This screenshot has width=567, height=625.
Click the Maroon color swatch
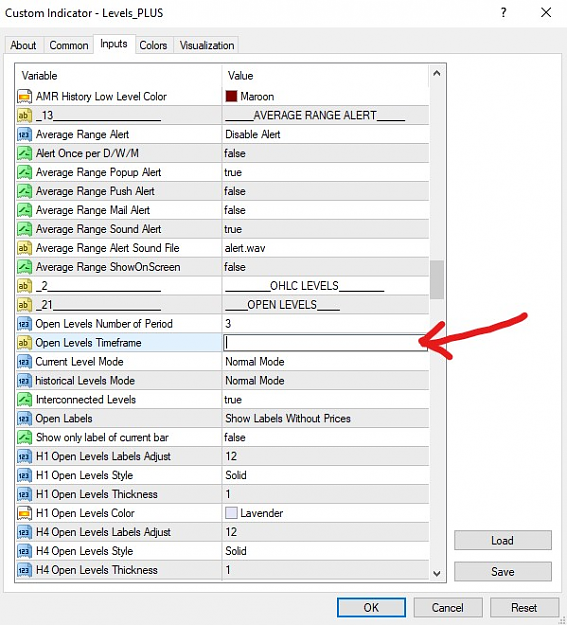(231, 96)
